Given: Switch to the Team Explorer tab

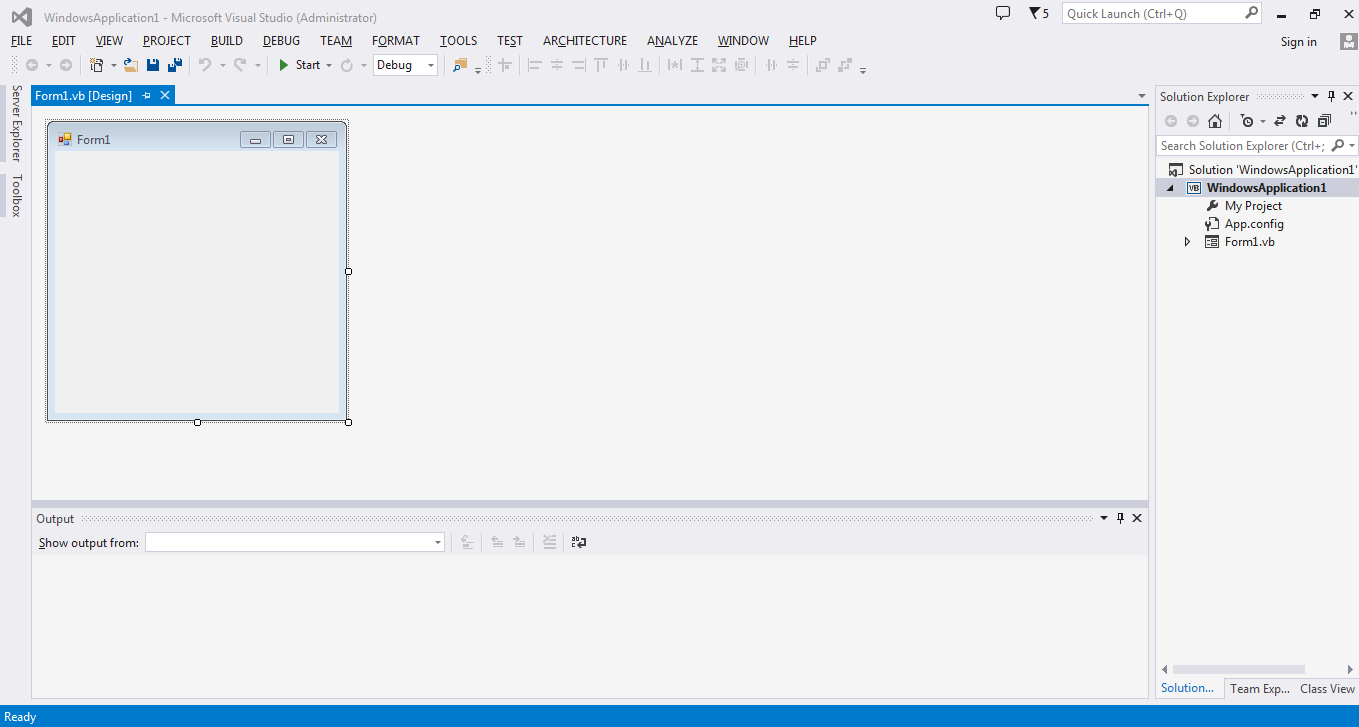Looking at the screenshot, I should click(x=1260, y=688).
